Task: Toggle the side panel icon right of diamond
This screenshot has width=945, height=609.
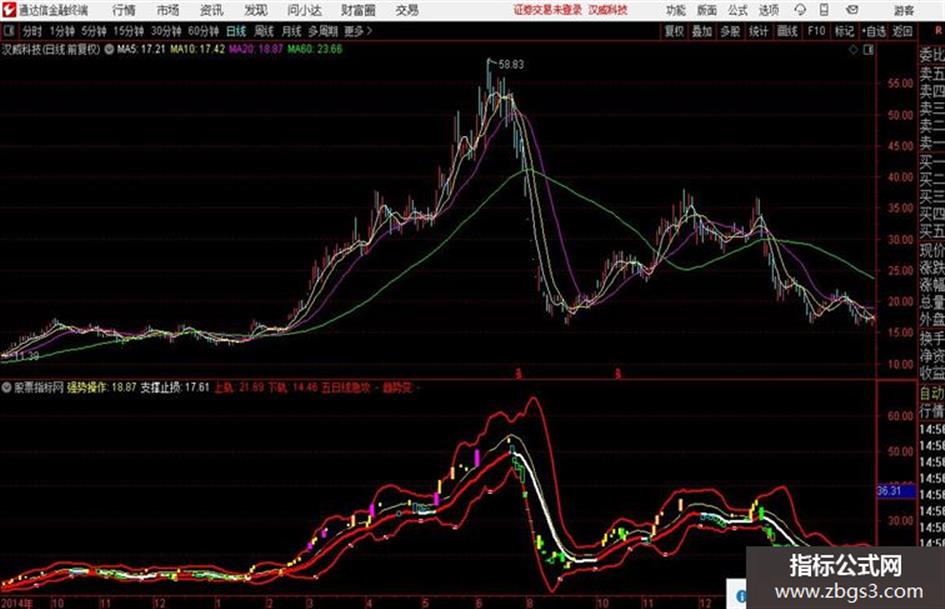Action: 868,50
